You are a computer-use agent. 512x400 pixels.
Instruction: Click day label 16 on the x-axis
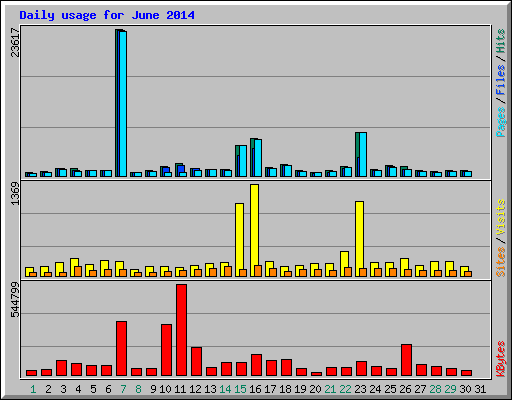(x=255, y=389)
